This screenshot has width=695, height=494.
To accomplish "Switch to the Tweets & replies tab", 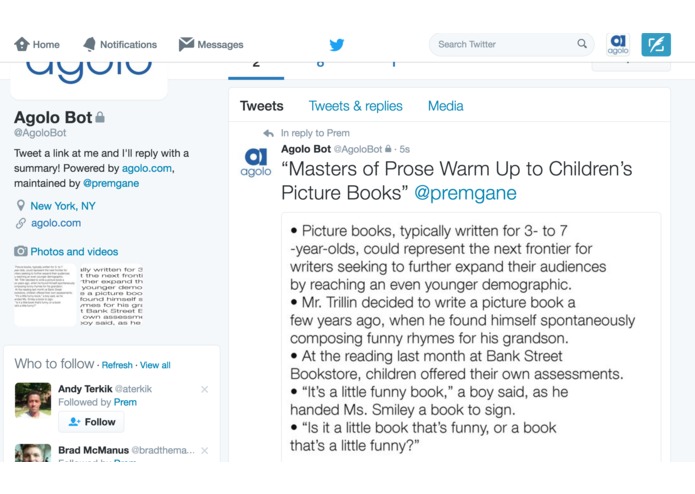I will (x=355, y=106).
